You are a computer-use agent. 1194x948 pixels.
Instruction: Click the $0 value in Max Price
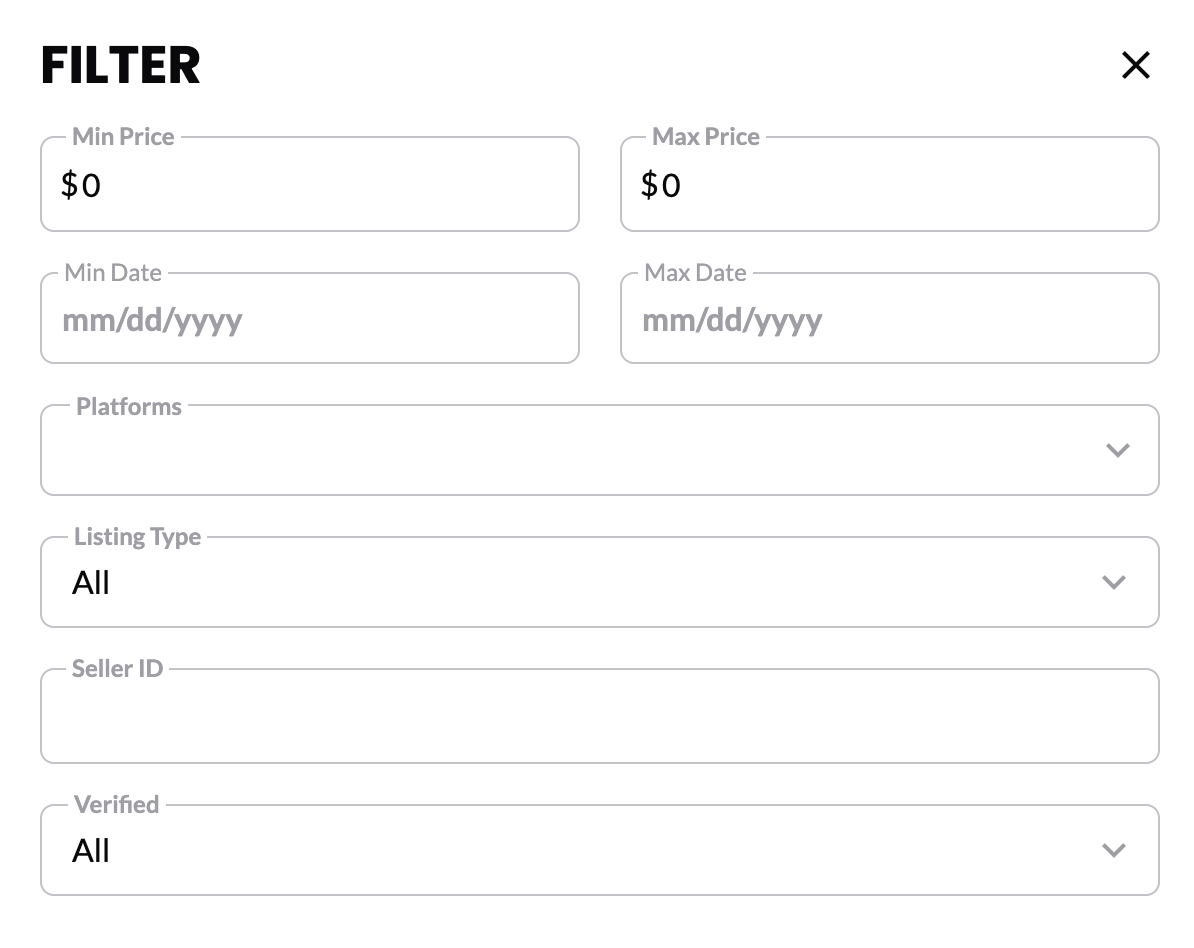point(661,185)
